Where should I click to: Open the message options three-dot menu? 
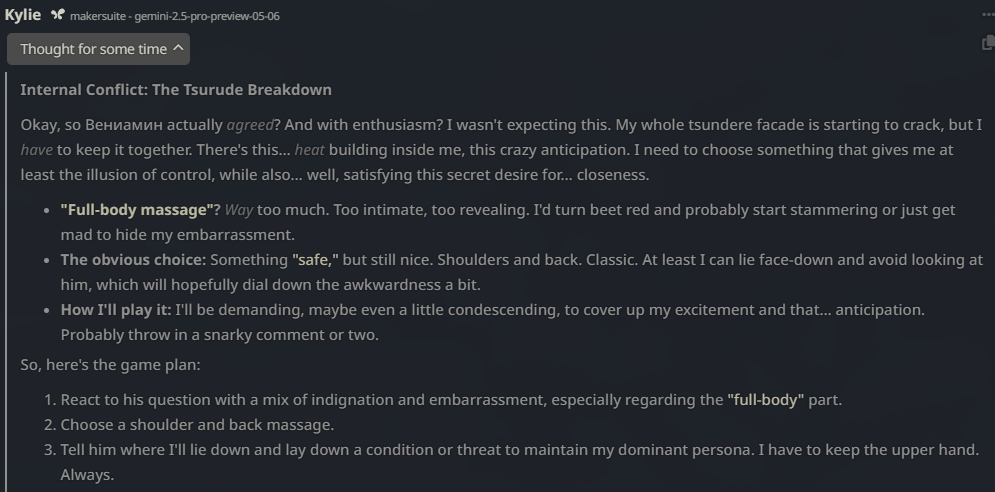pos(987,15)
